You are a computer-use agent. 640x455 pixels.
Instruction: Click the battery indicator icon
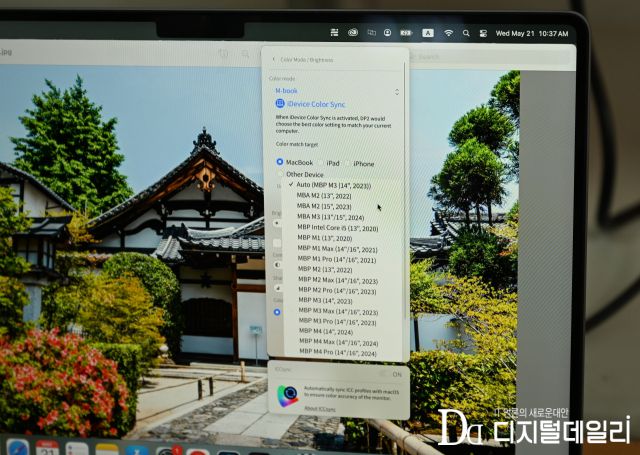coord(406,33)
